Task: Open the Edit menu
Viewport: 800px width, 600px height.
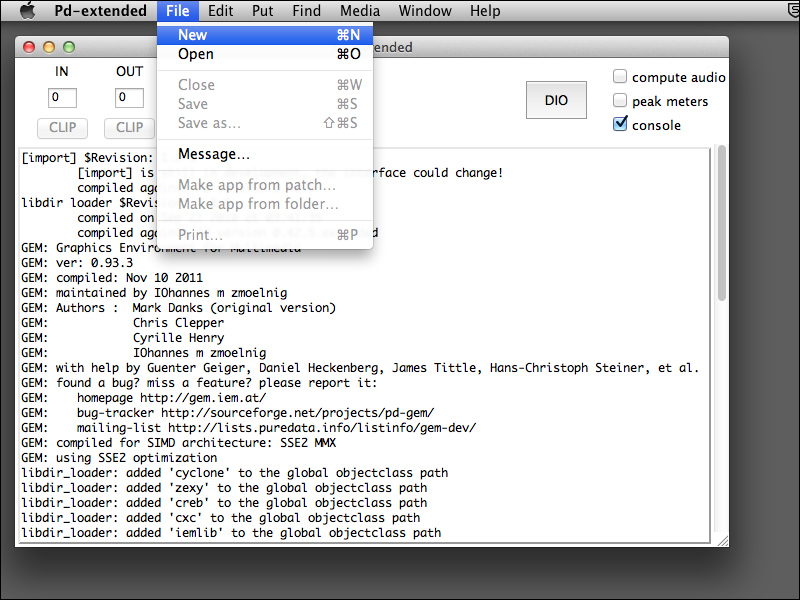Action: click(220, 11)
